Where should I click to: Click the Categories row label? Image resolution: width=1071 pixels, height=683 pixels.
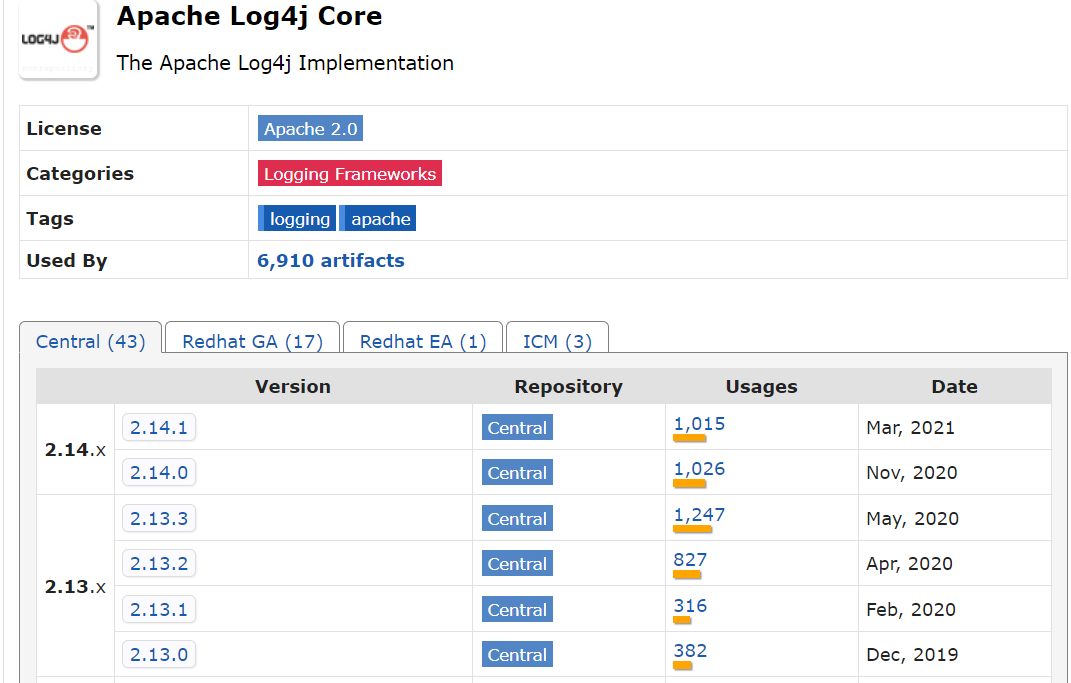click(80, 173)
